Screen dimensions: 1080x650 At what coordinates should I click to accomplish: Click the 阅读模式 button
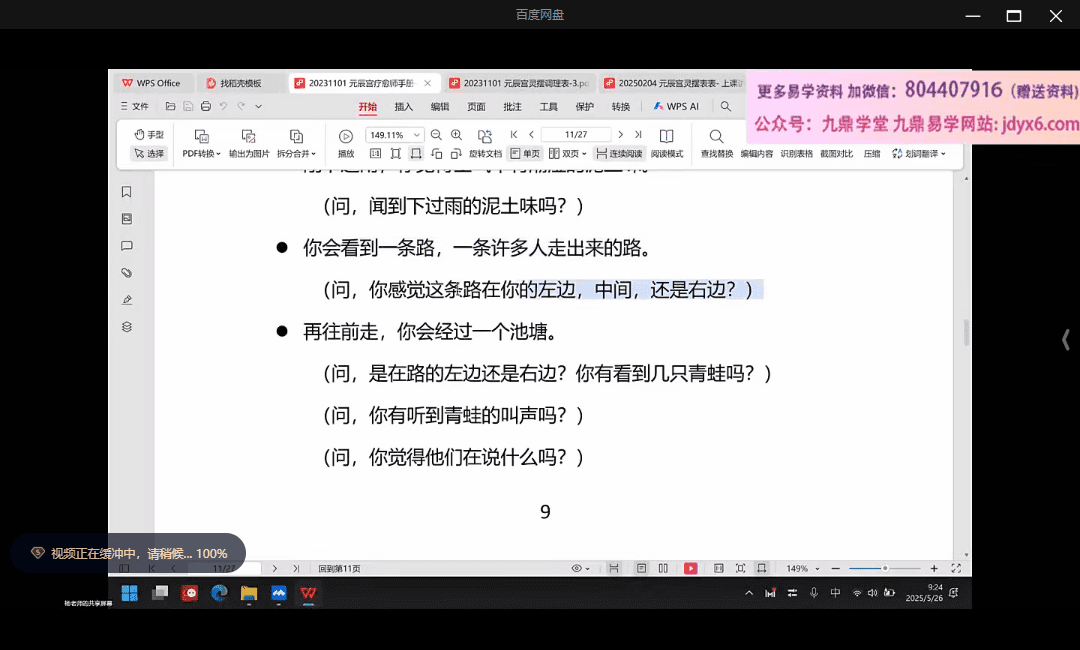coord(667,154)
